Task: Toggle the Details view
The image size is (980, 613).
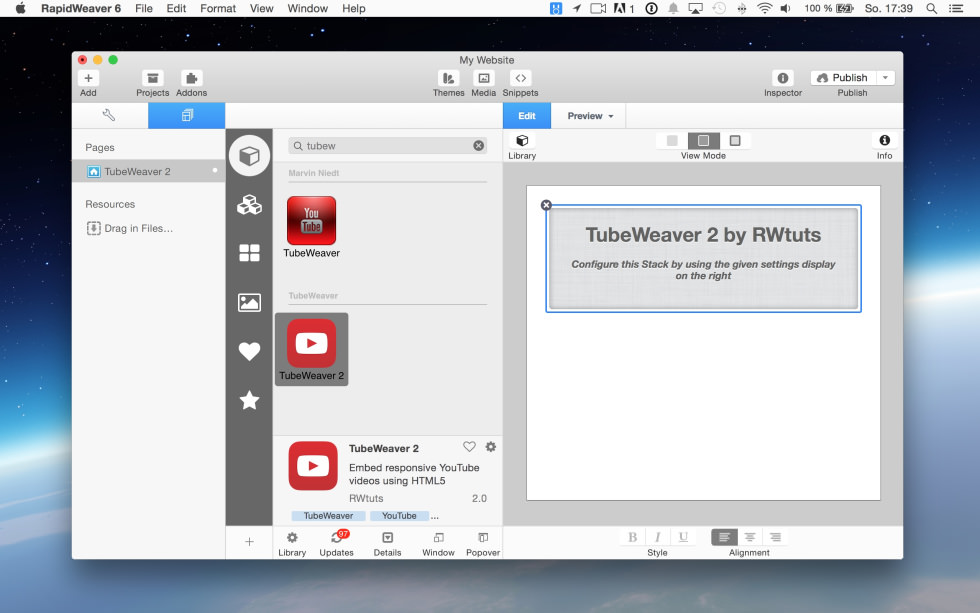Action: 388,544
